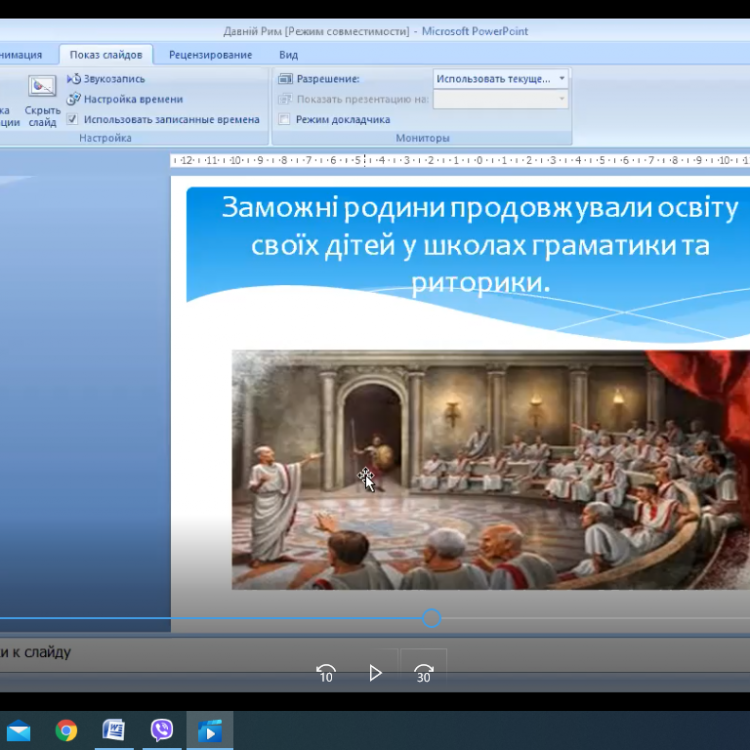This screenshot has width=750, height=750.
Task: Click the Мониторы group label
Action: [x=422, y=138]
